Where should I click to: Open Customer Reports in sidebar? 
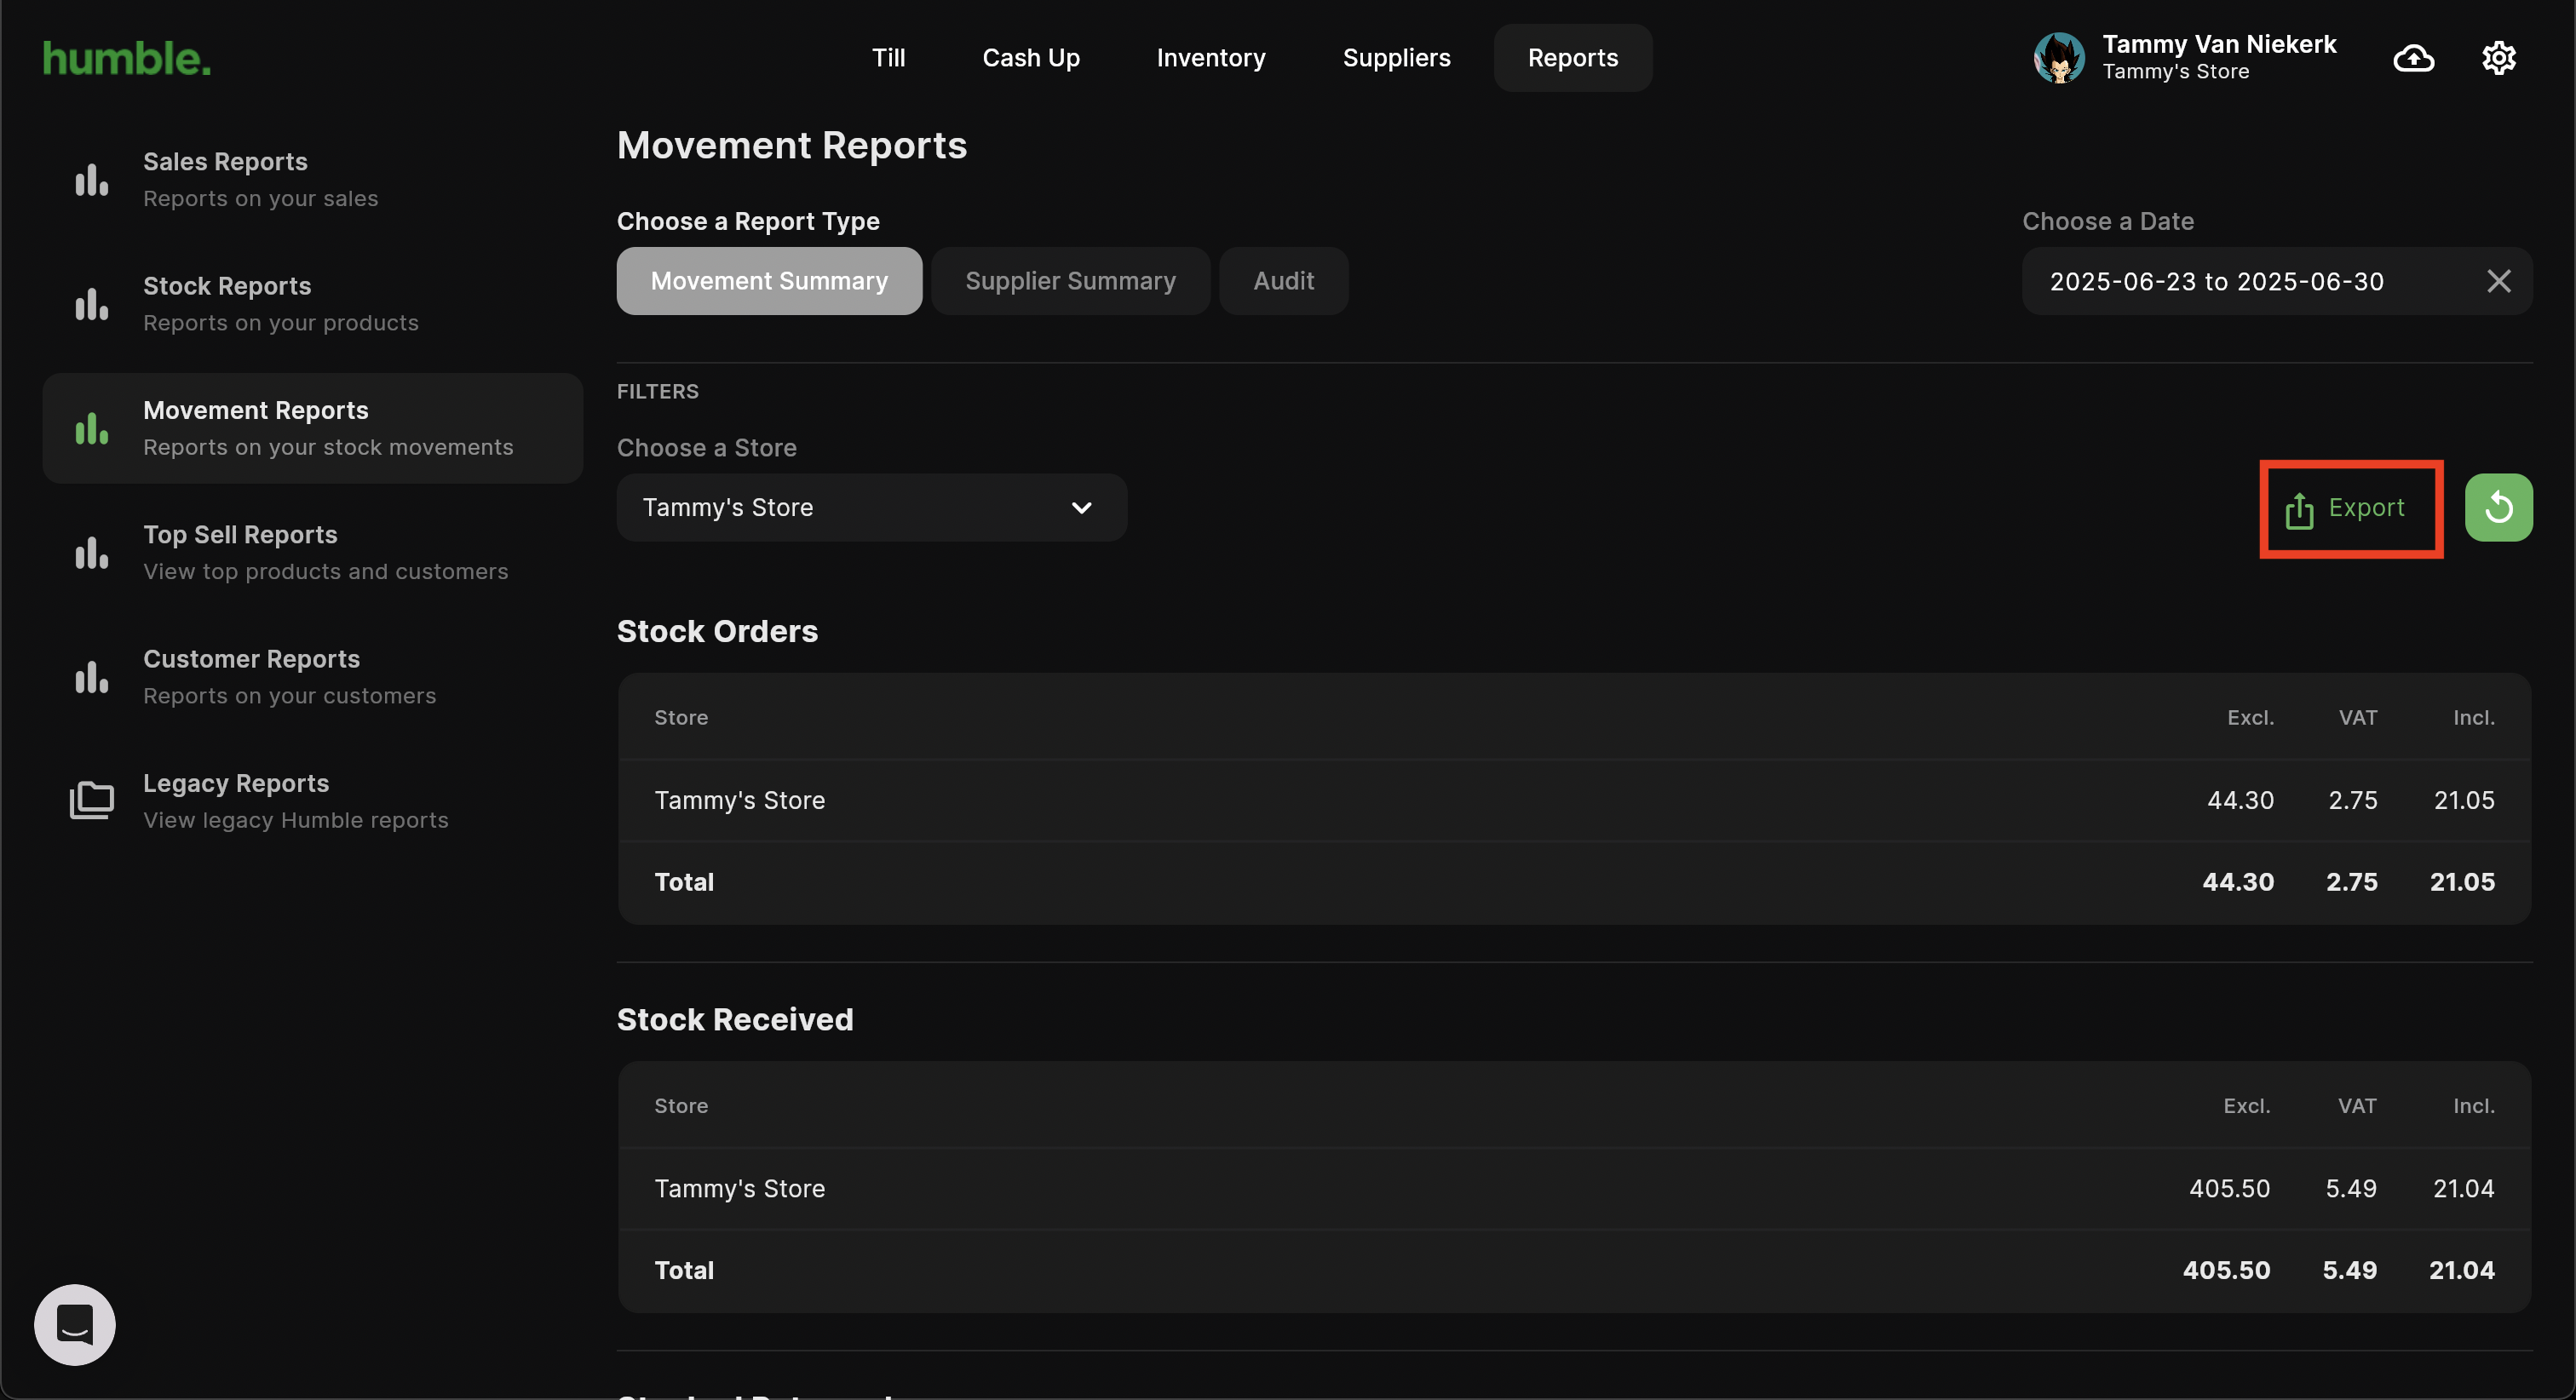(312, 677)
